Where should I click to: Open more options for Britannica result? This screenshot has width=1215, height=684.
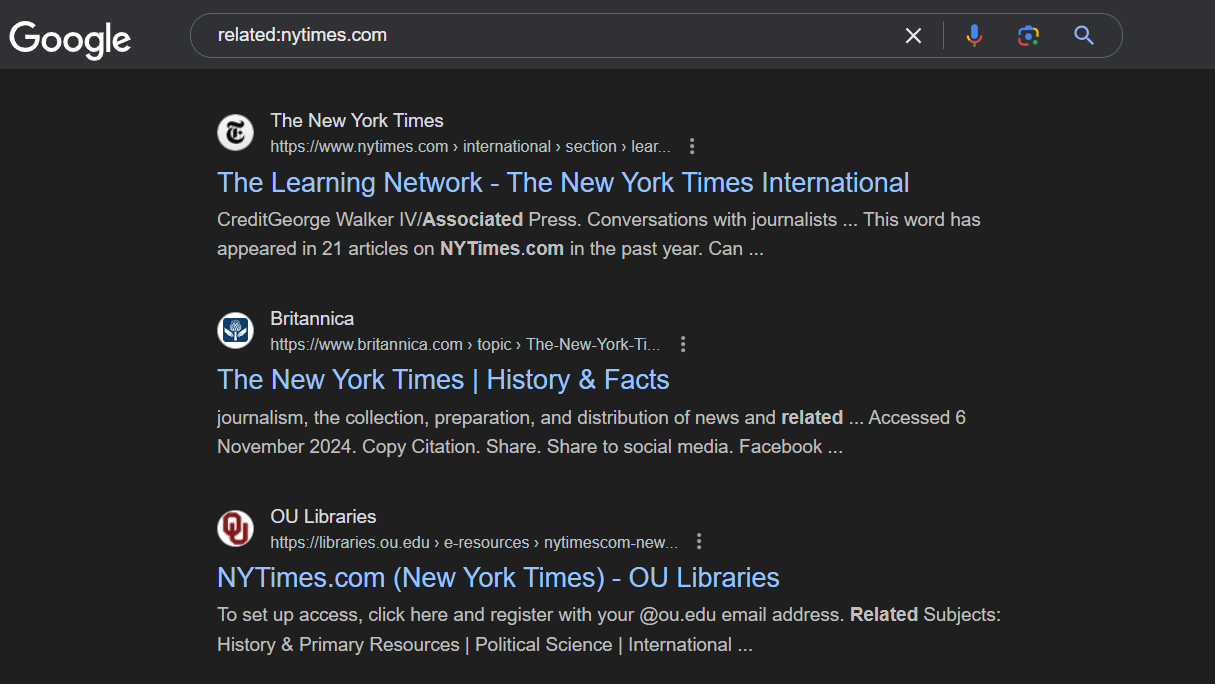[683, 344]
